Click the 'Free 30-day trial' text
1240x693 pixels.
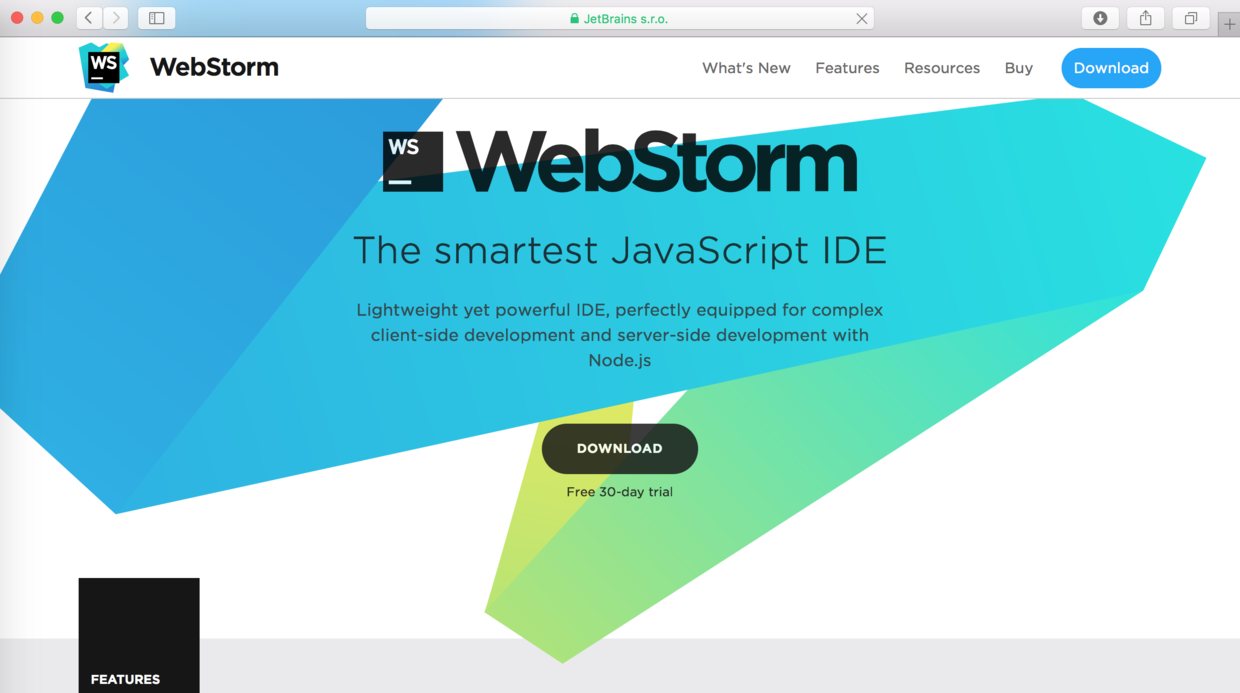[x=620, y=492]
